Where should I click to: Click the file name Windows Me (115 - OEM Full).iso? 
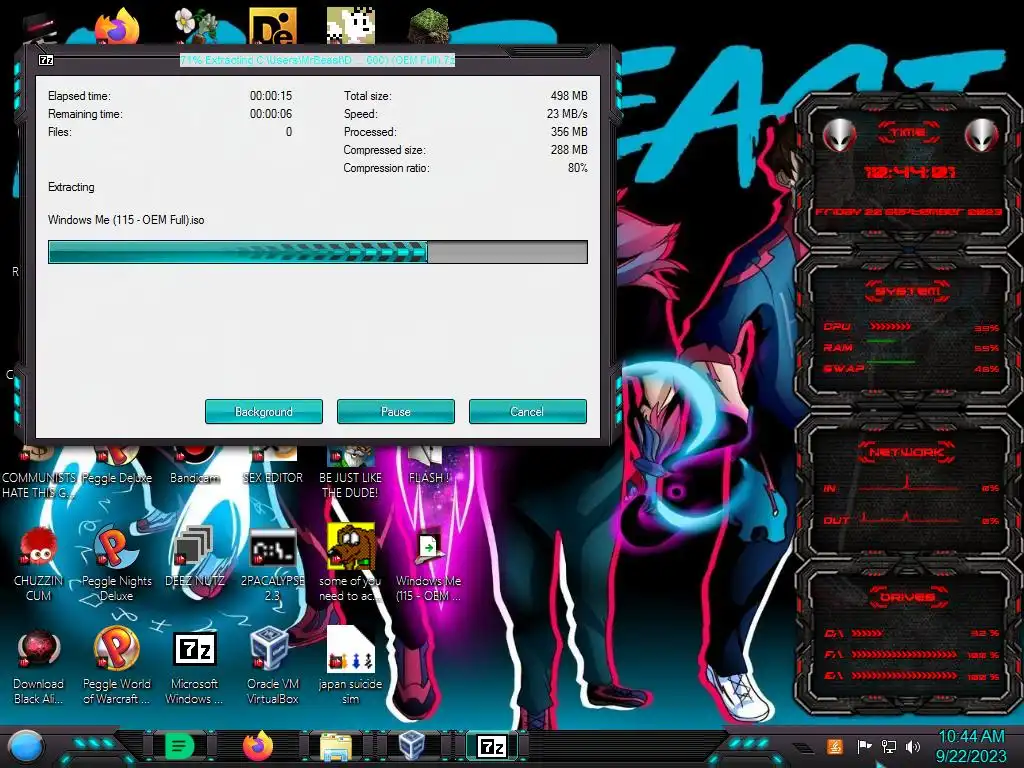point(126,220)
